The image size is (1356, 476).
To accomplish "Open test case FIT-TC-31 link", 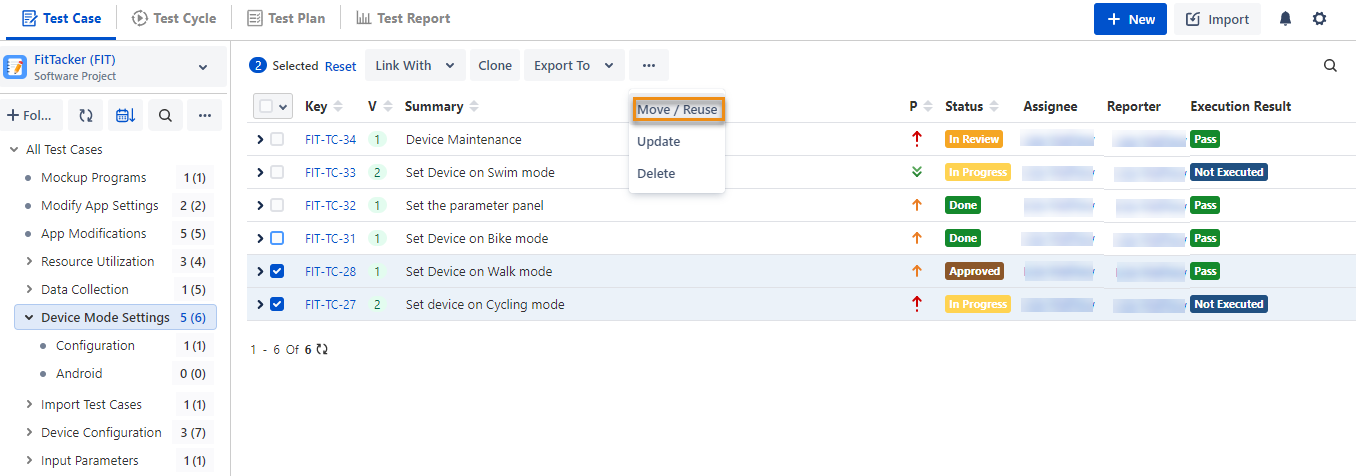I will [x=330, y=238].
